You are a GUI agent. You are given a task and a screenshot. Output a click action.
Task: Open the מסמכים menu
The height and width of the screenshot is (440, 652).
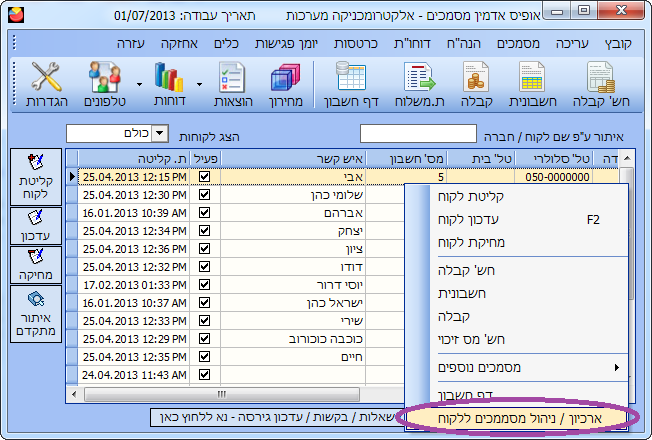coord(518,44)
